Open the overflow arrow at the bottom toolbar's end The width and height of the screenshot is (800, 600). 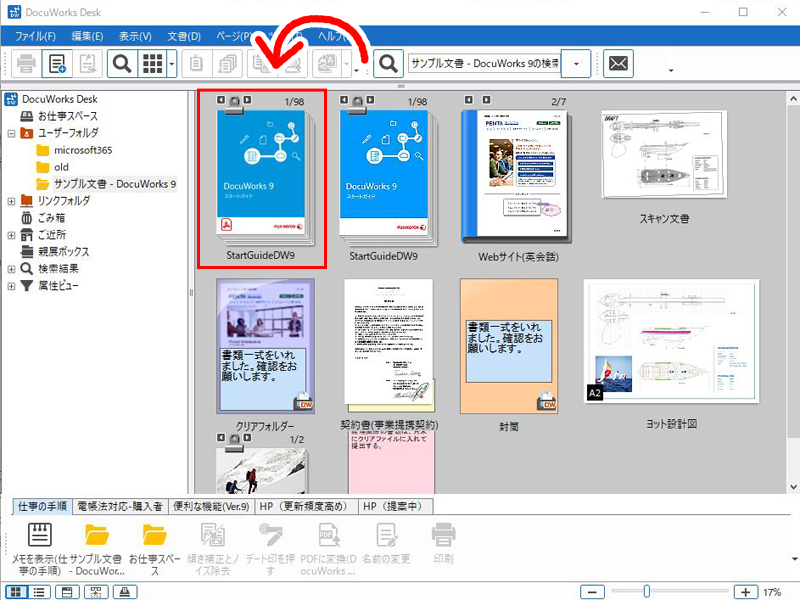pyautogui.click(x=794, y=559)
